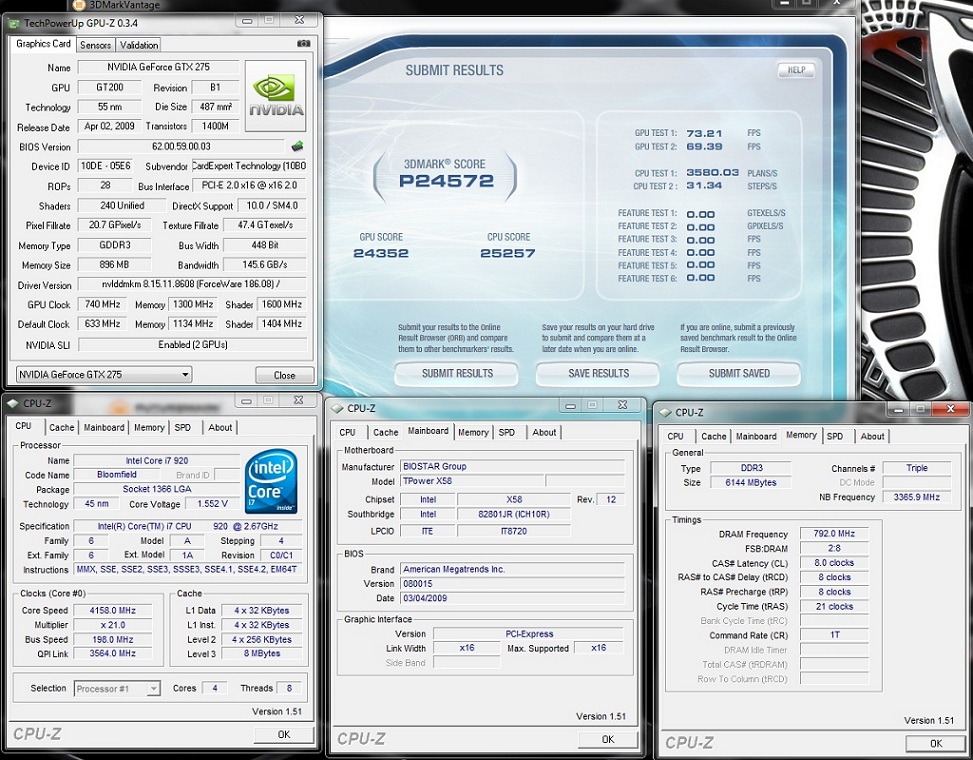Click SUBMIT SAVED in 3DMark Vantage
The height and width of the screenshot is (760, 973).
click(739, 373)
